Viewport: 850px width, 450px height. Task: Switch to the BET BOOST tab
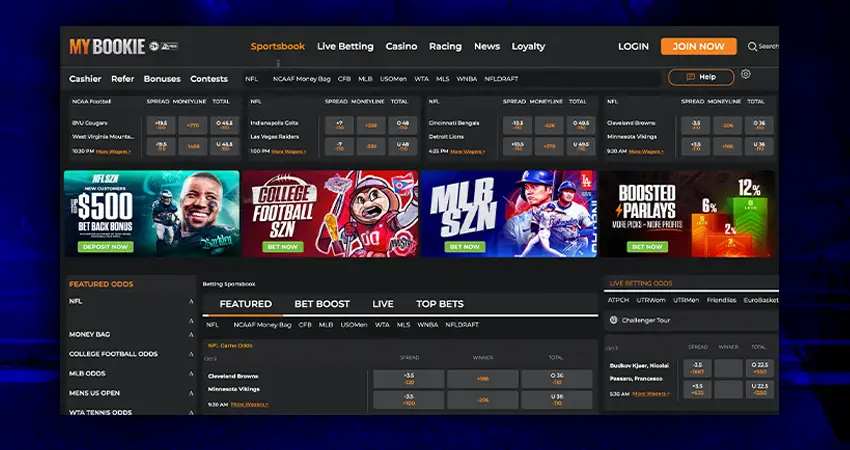tap(322, 304)
